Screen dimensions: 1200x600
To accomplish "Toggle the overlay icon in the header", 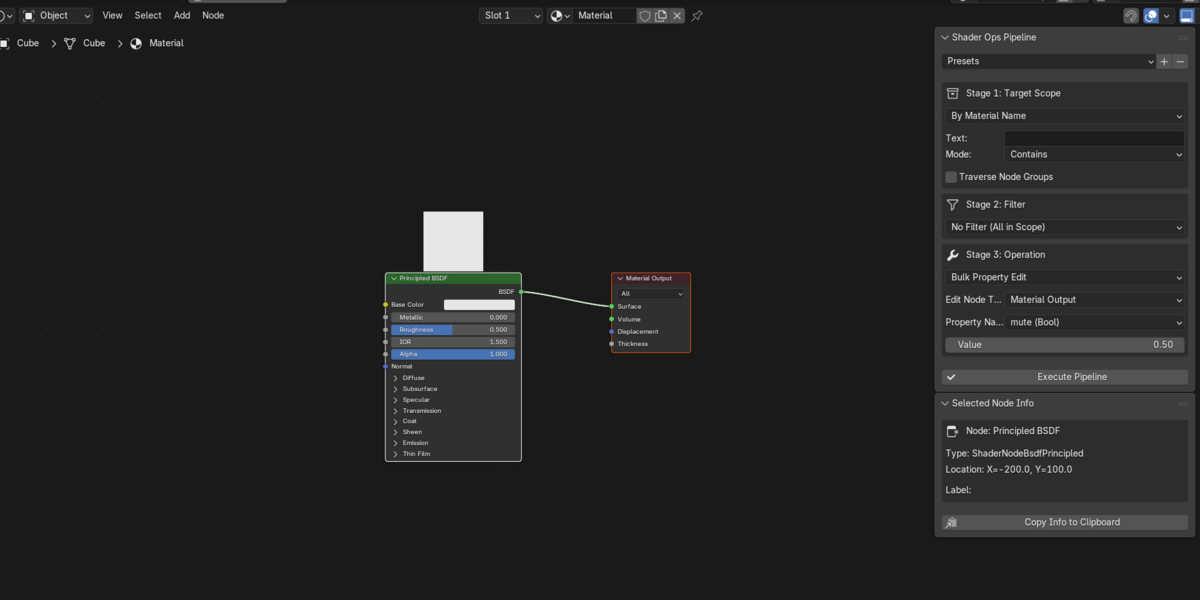I will [1152, 16].
